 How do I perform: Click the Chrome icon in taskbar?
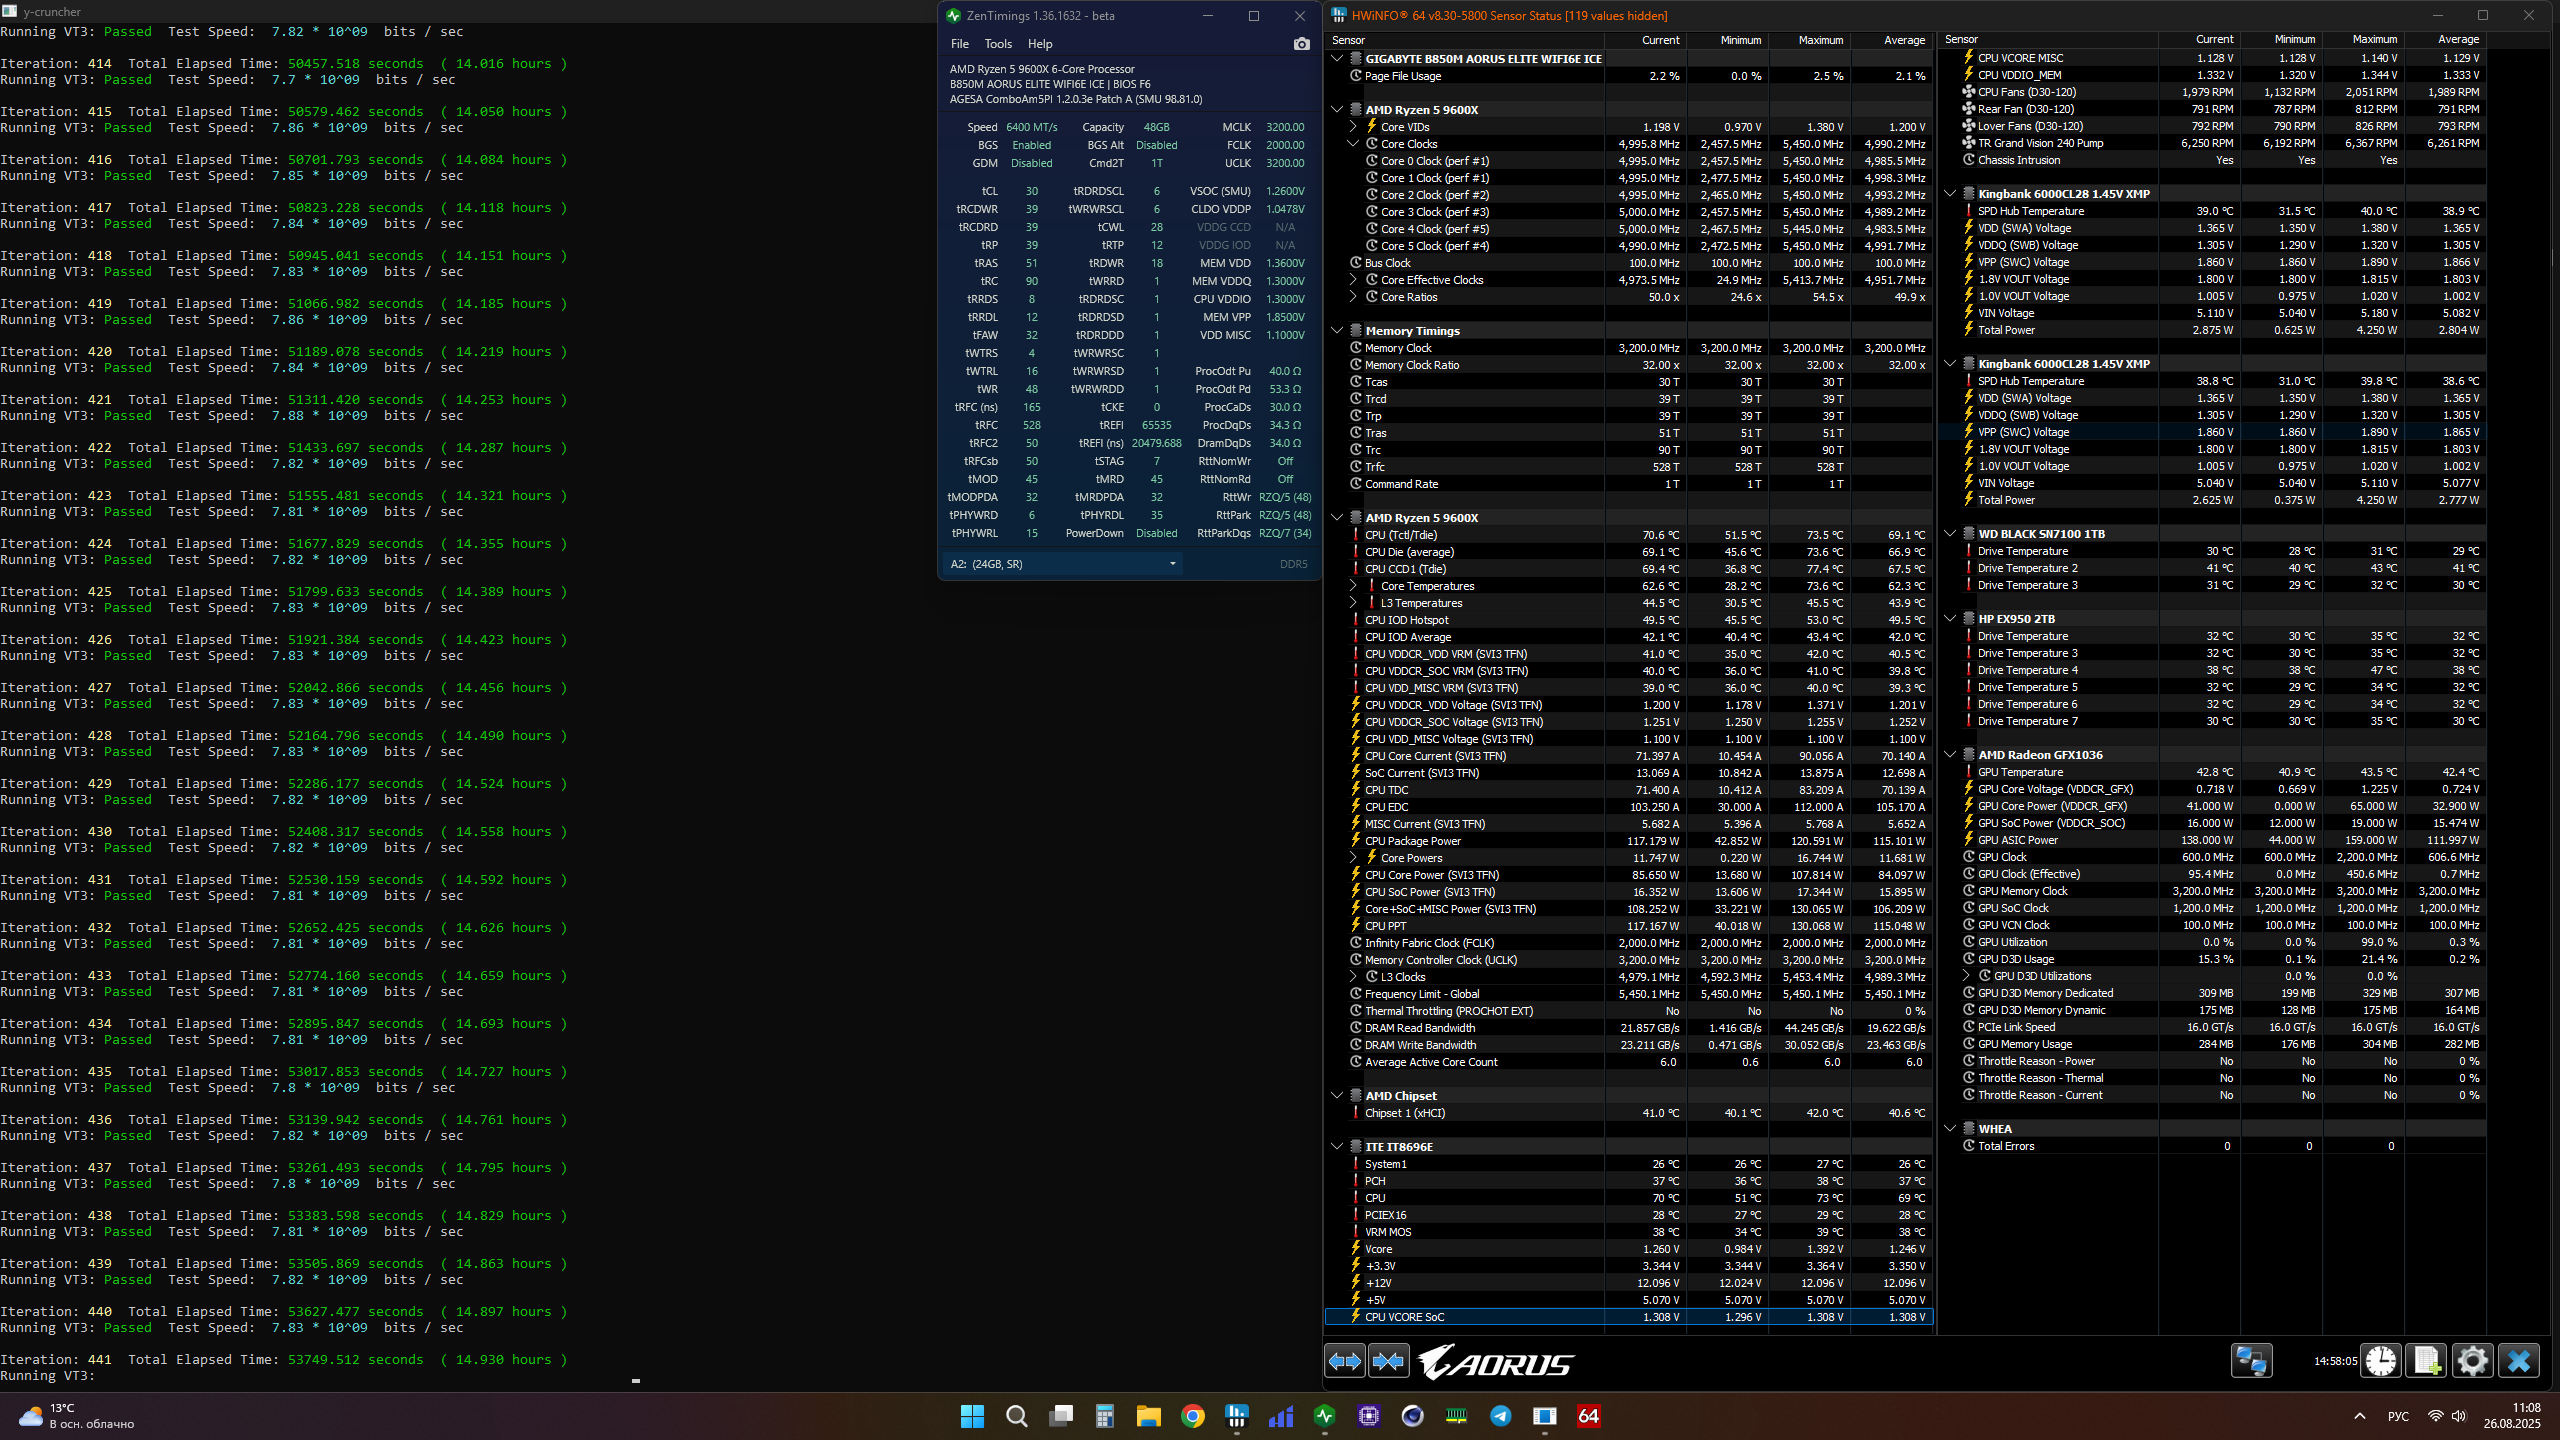pyautogui.click(x=1192, y=1416)
